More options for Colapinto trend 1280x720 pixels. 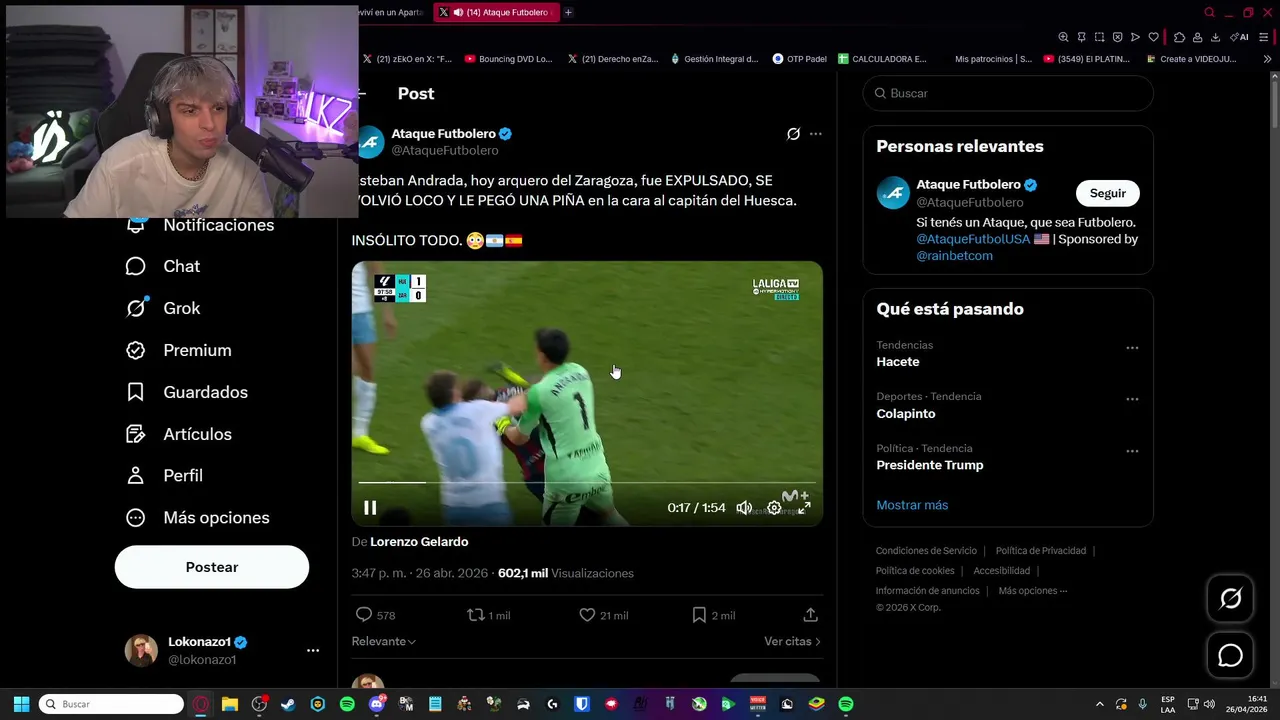[x=1132, y=399]
